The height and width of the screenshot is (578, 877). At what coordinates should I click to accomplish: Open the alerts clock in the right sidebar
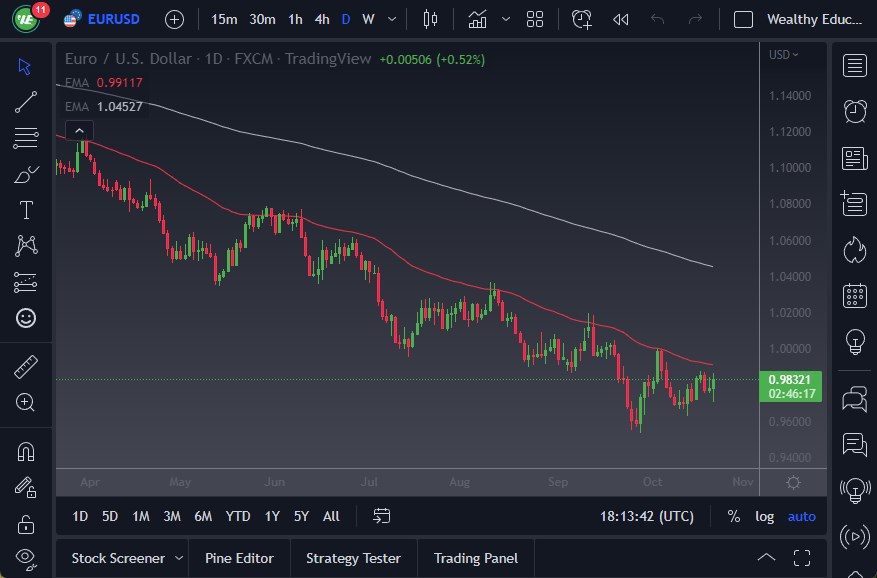[854, 110]
